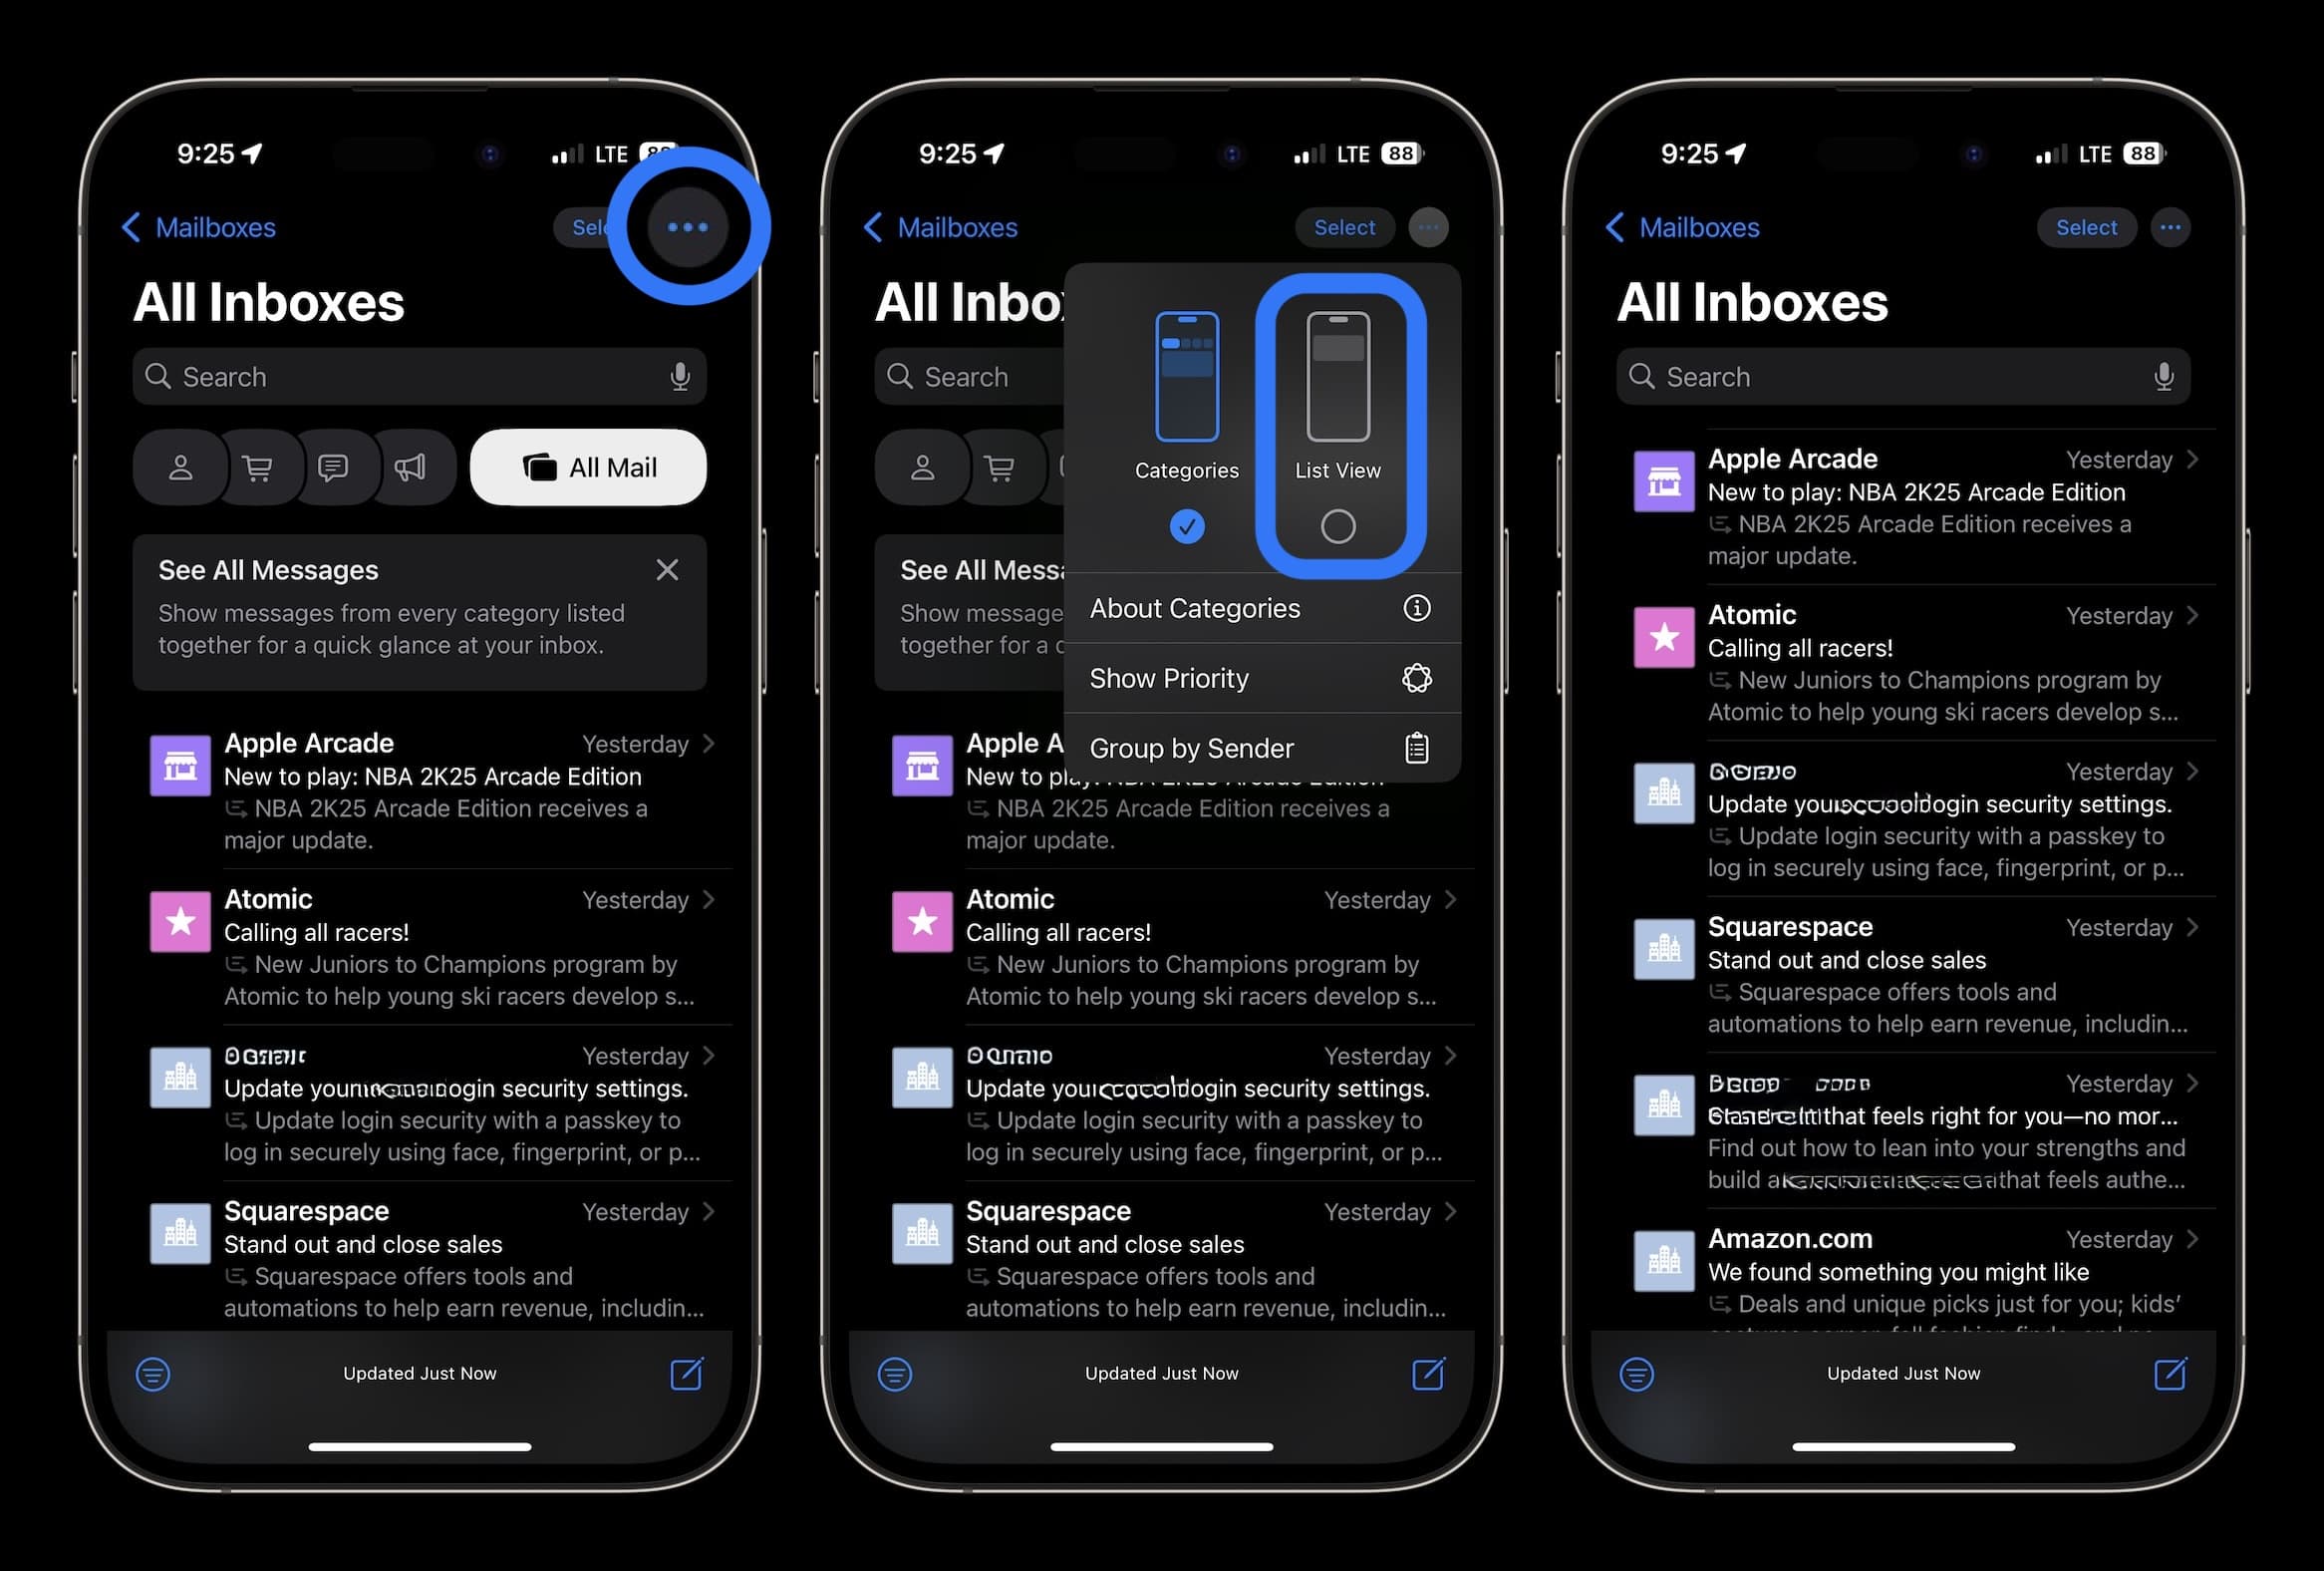Tap the promotions megaphone category icon
Viewport: 2324px width, 1571px height.
point(411,465)
